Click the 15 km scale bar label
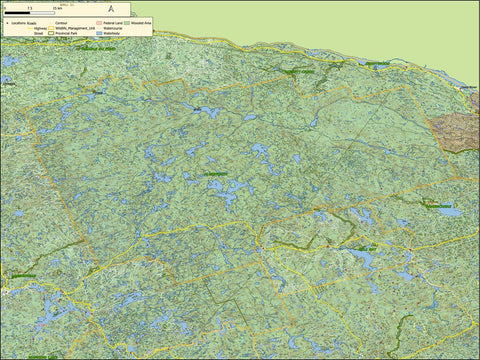This screenshot has height=360, width=480. tap(57, 8)
